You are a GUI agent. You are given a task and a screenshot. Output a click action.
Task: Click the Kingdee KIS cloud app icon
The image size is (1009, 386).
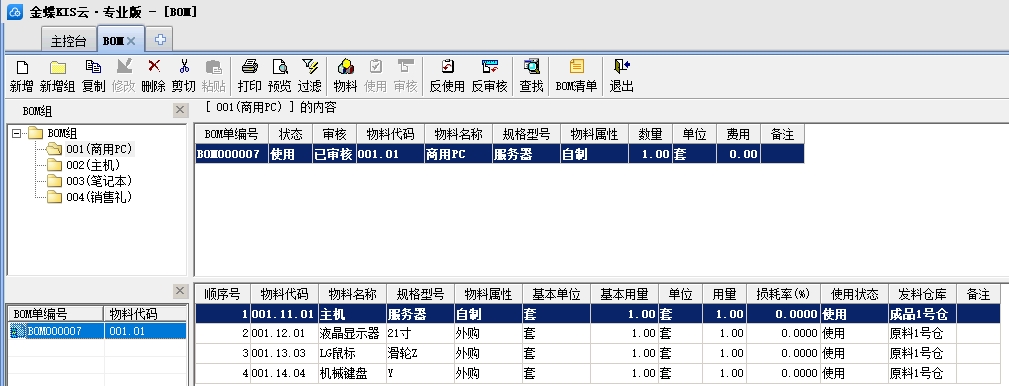tap(14, 12)
